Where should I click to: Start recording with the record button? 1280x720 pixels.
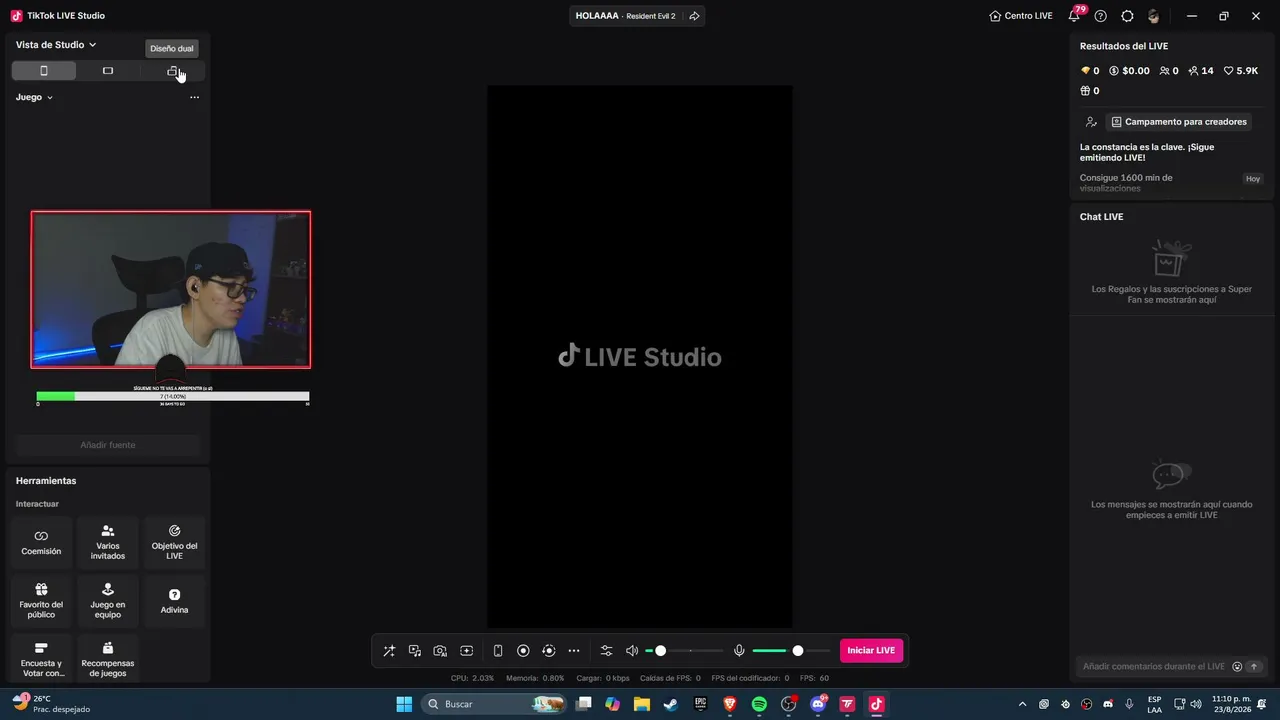(523, 651)
